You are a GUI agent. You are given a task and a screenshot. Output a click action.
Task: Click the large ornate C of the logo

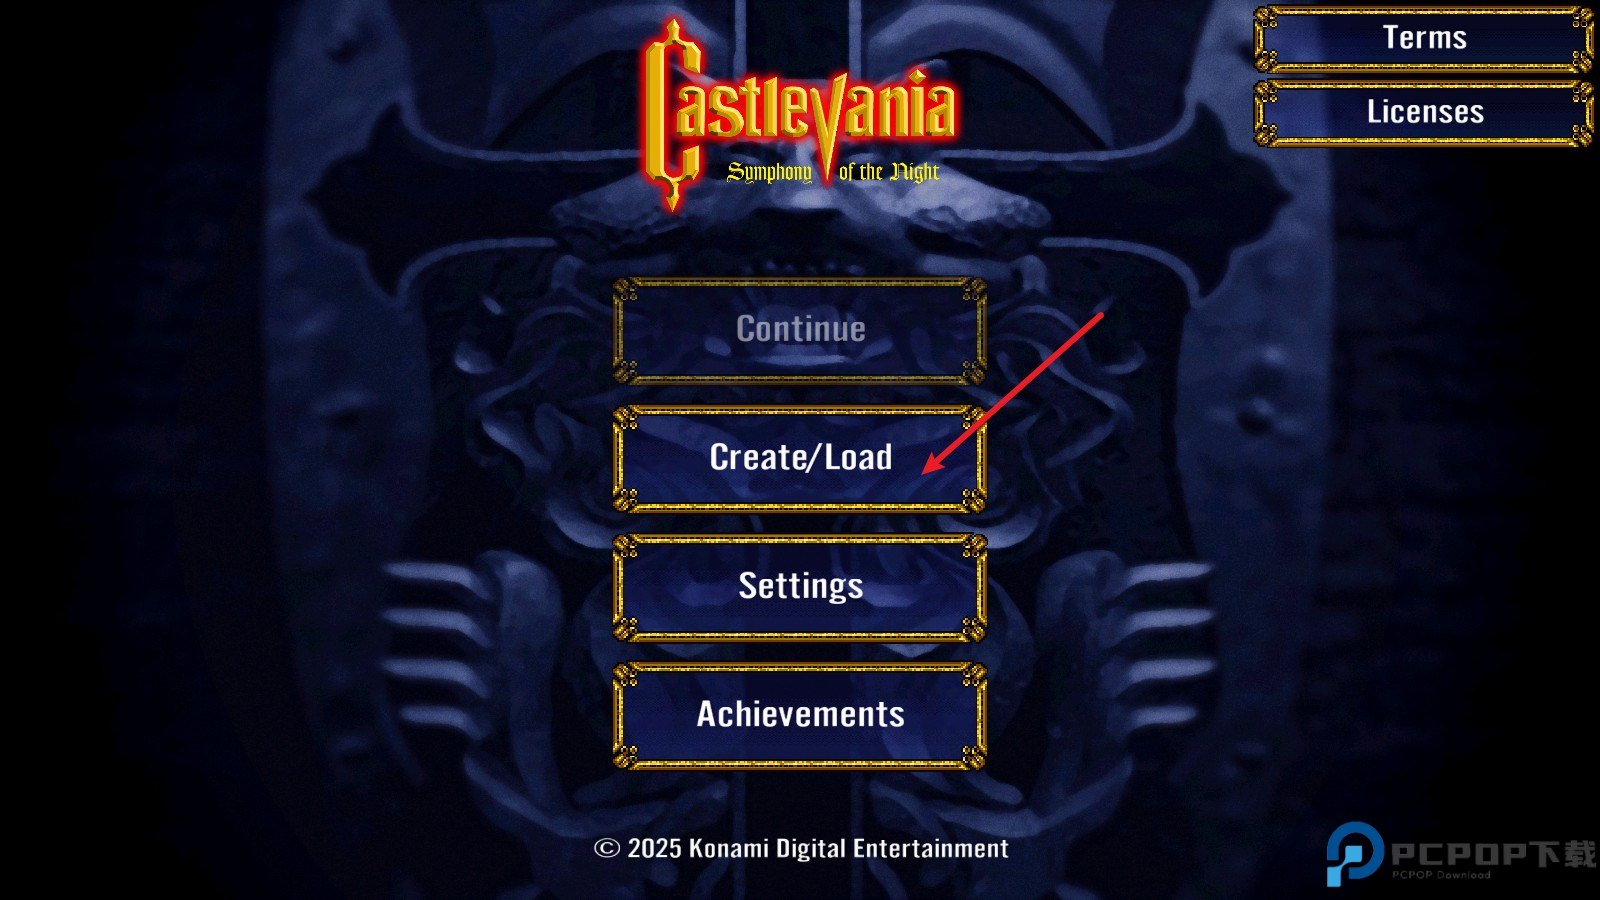[672, 115]
